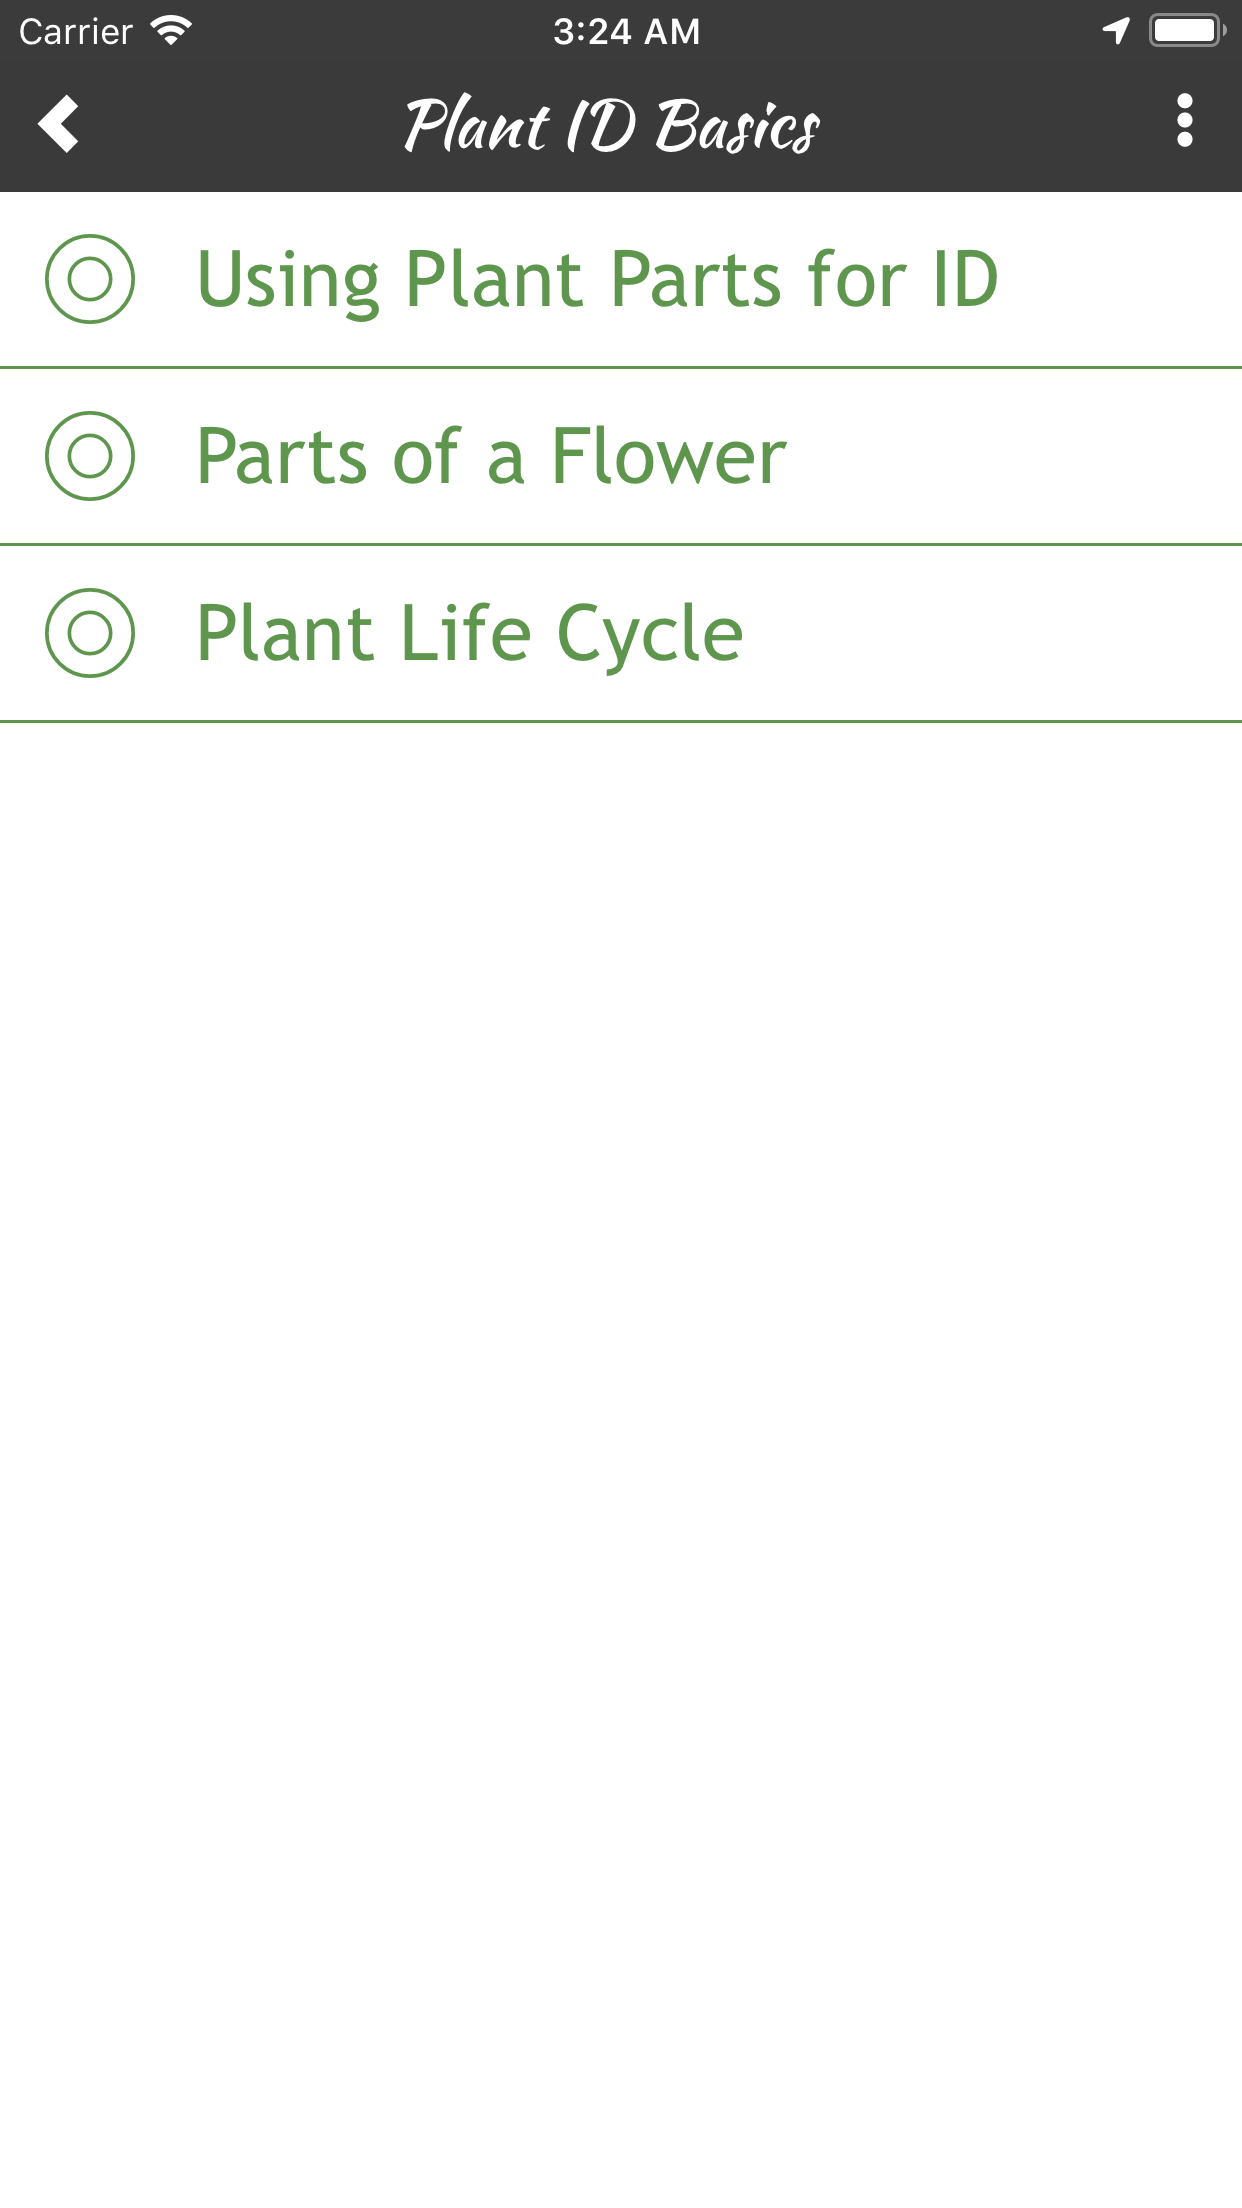Tap the battery icon in status bar
Image resolution: width=1242 pixels, height=2208 pixels.
[x=1187, y=31]
